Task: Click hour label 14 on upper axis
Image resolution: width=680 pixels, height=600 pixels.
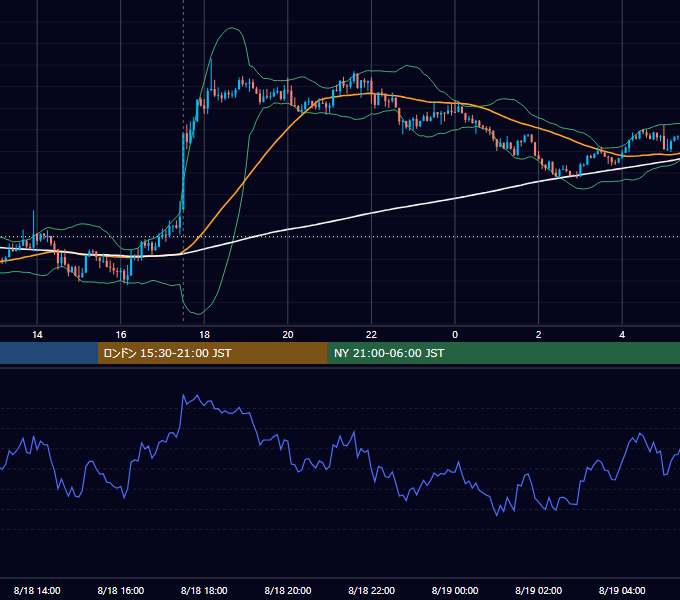Action: [x=37, y=335]
